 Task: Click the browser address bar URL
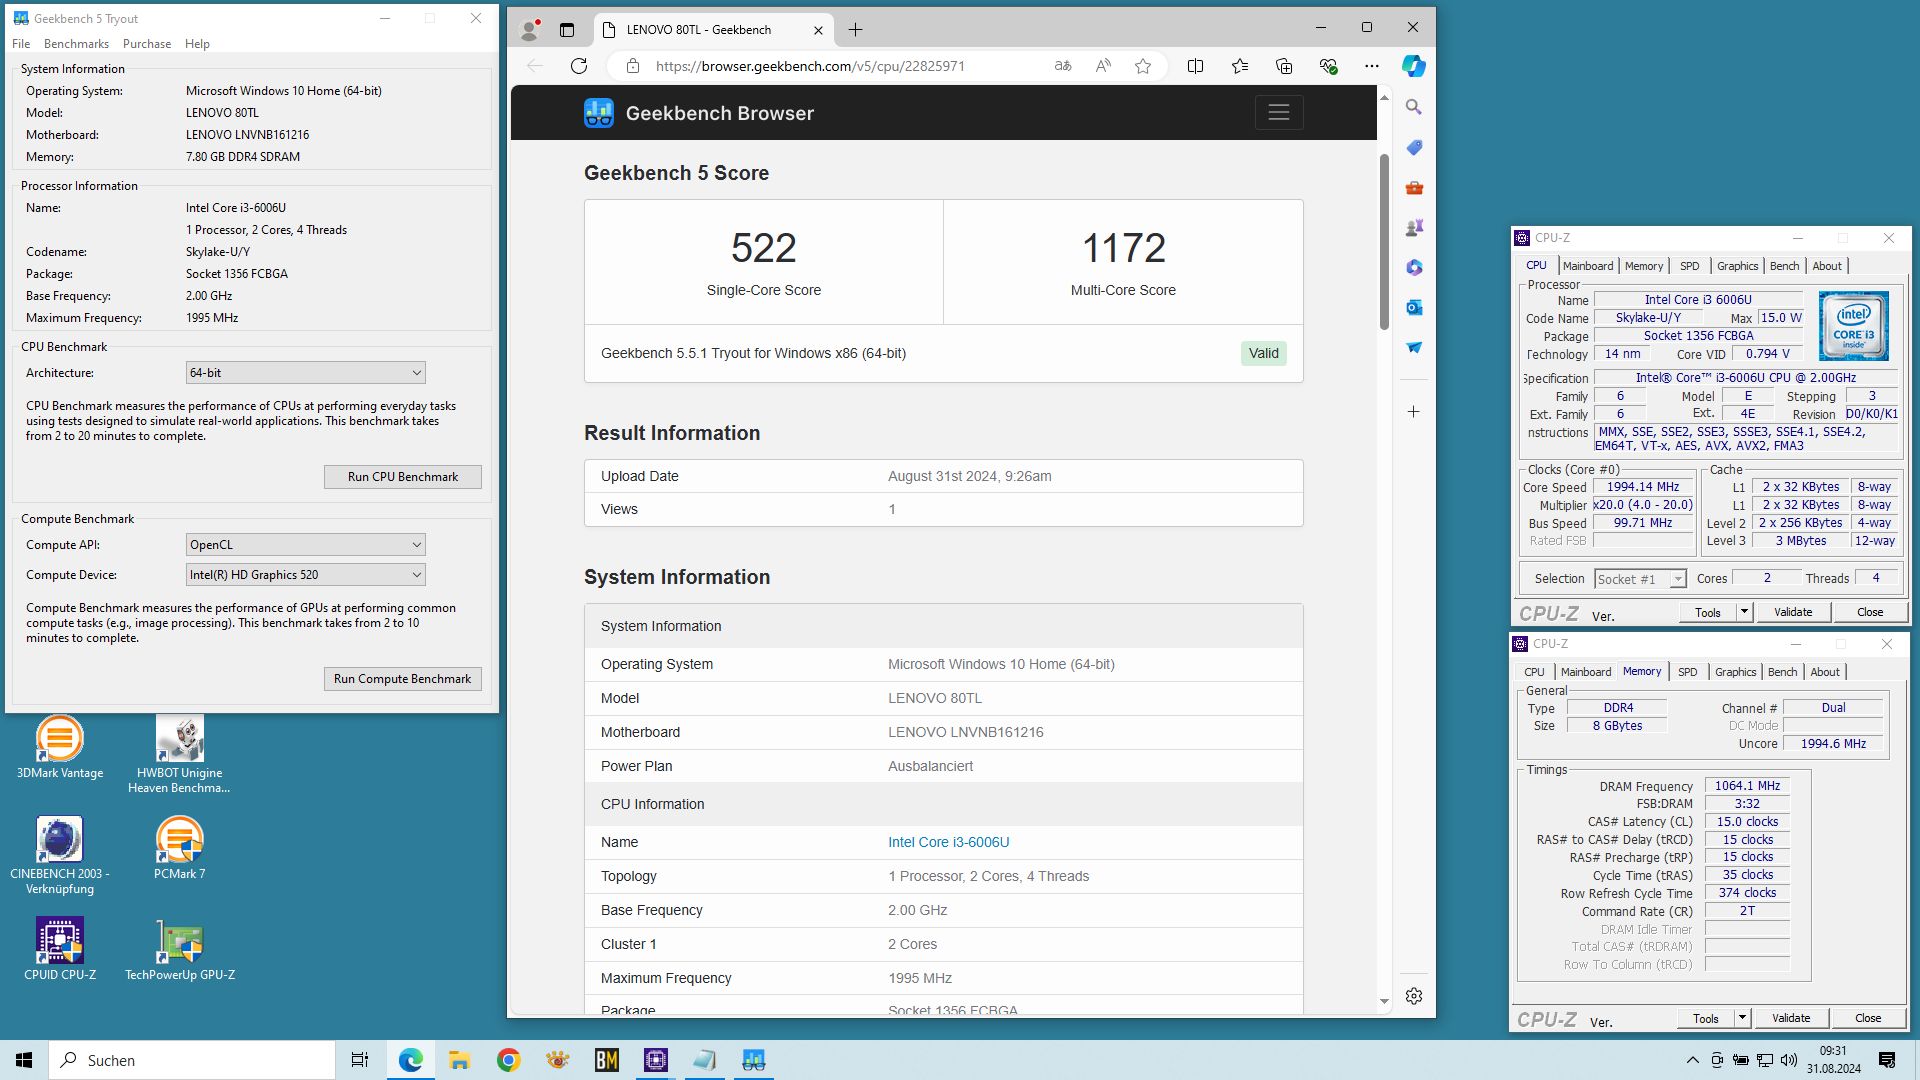coord(810,66)
